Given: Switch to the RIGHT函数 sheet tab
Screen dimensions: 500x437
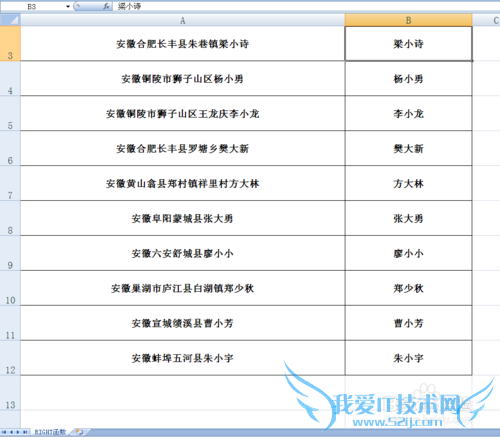Looking at the screenshot, I should click(50, 432).
